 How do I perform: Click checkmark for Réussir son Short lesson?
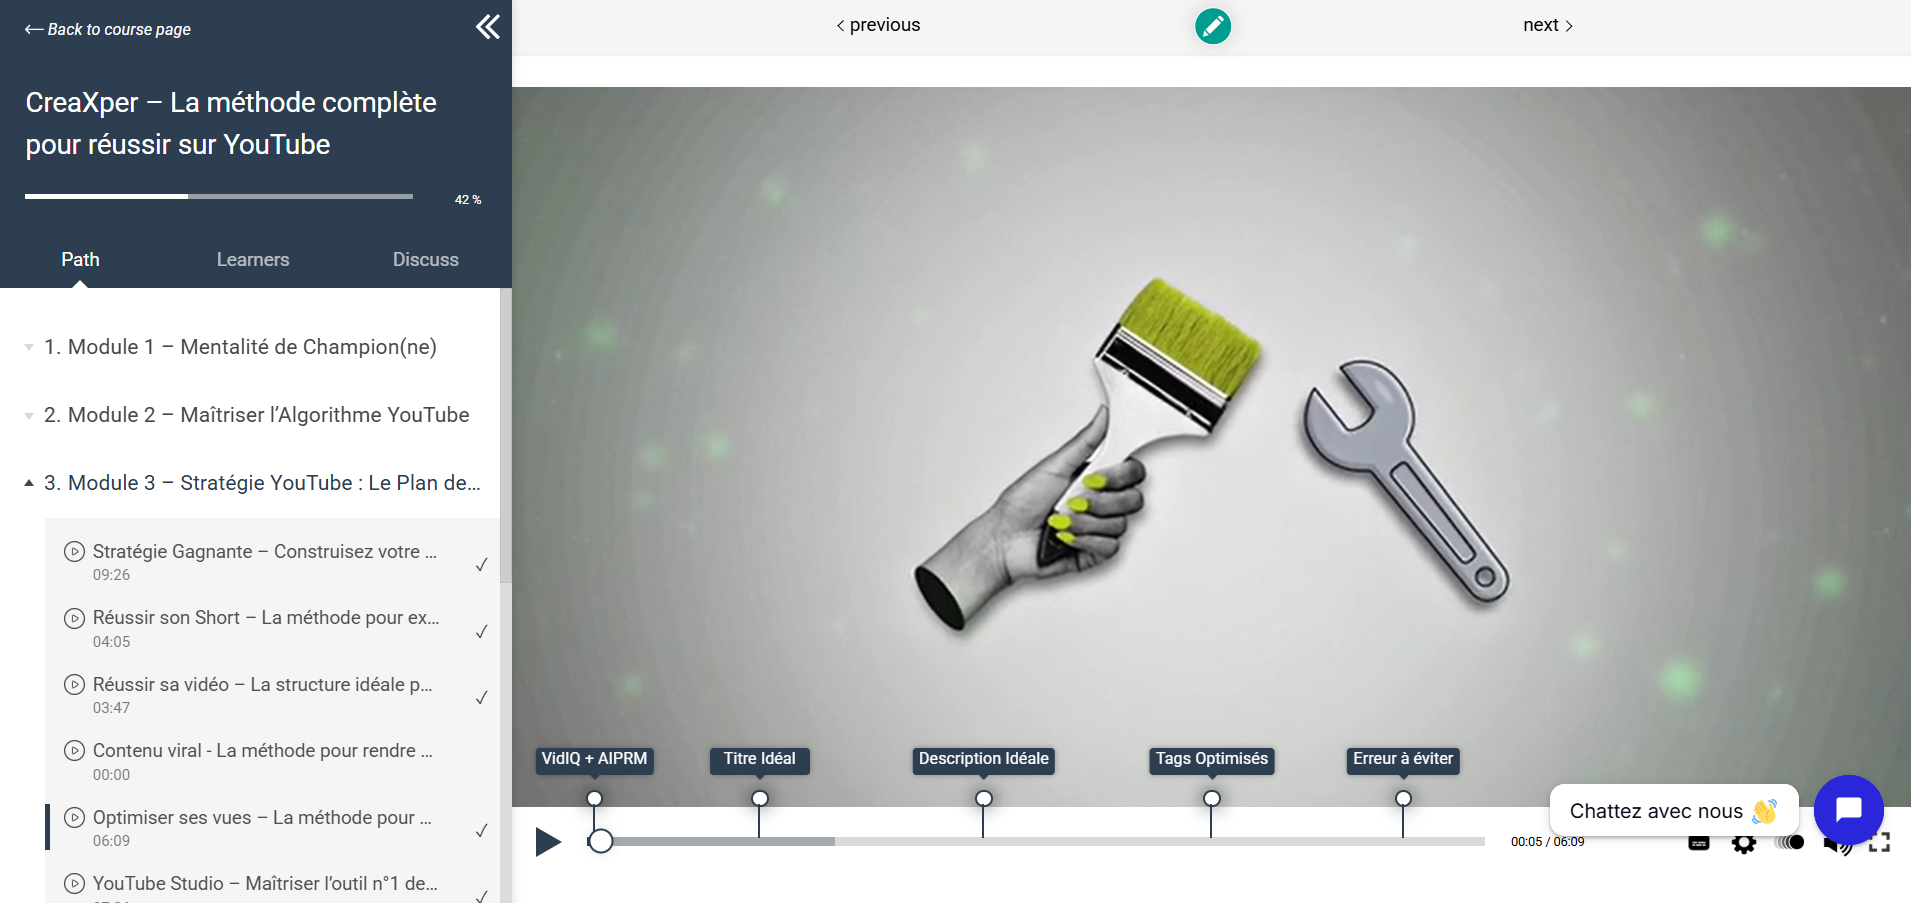pos(481,631)
